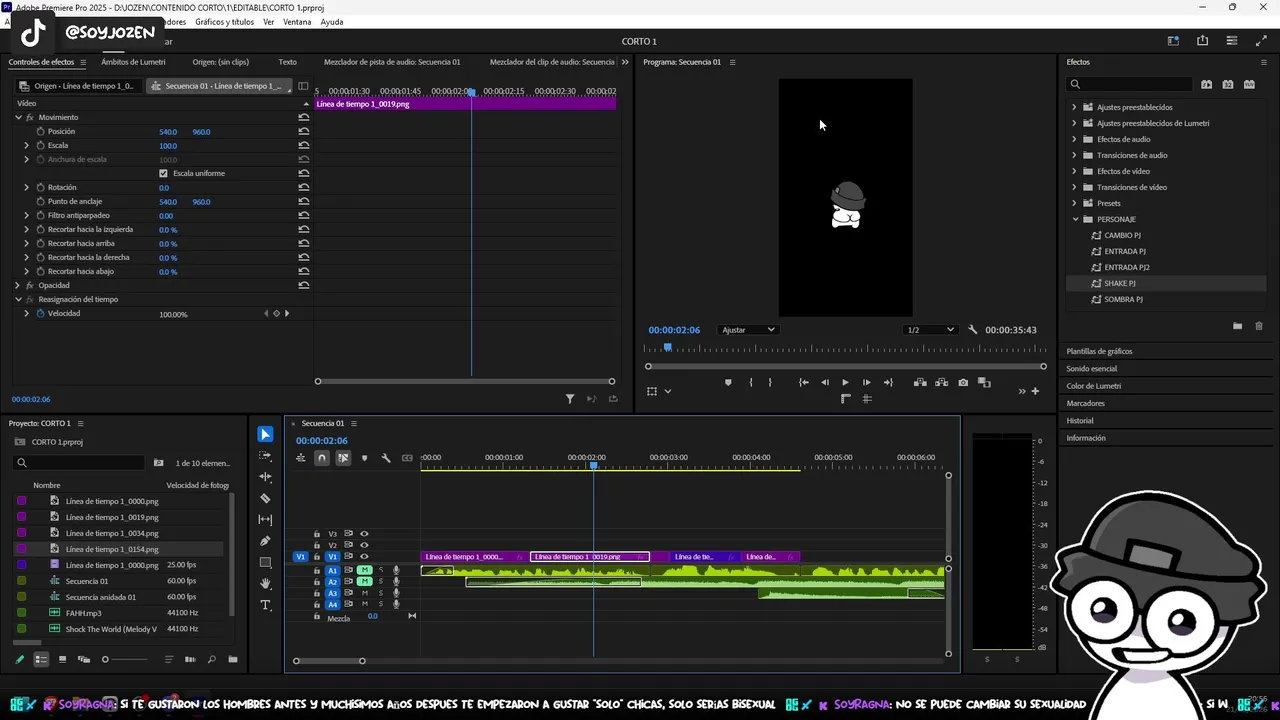Open the Project panel search icon
Viewport: 1280px width, 720px height.
(x=211, y=659)
